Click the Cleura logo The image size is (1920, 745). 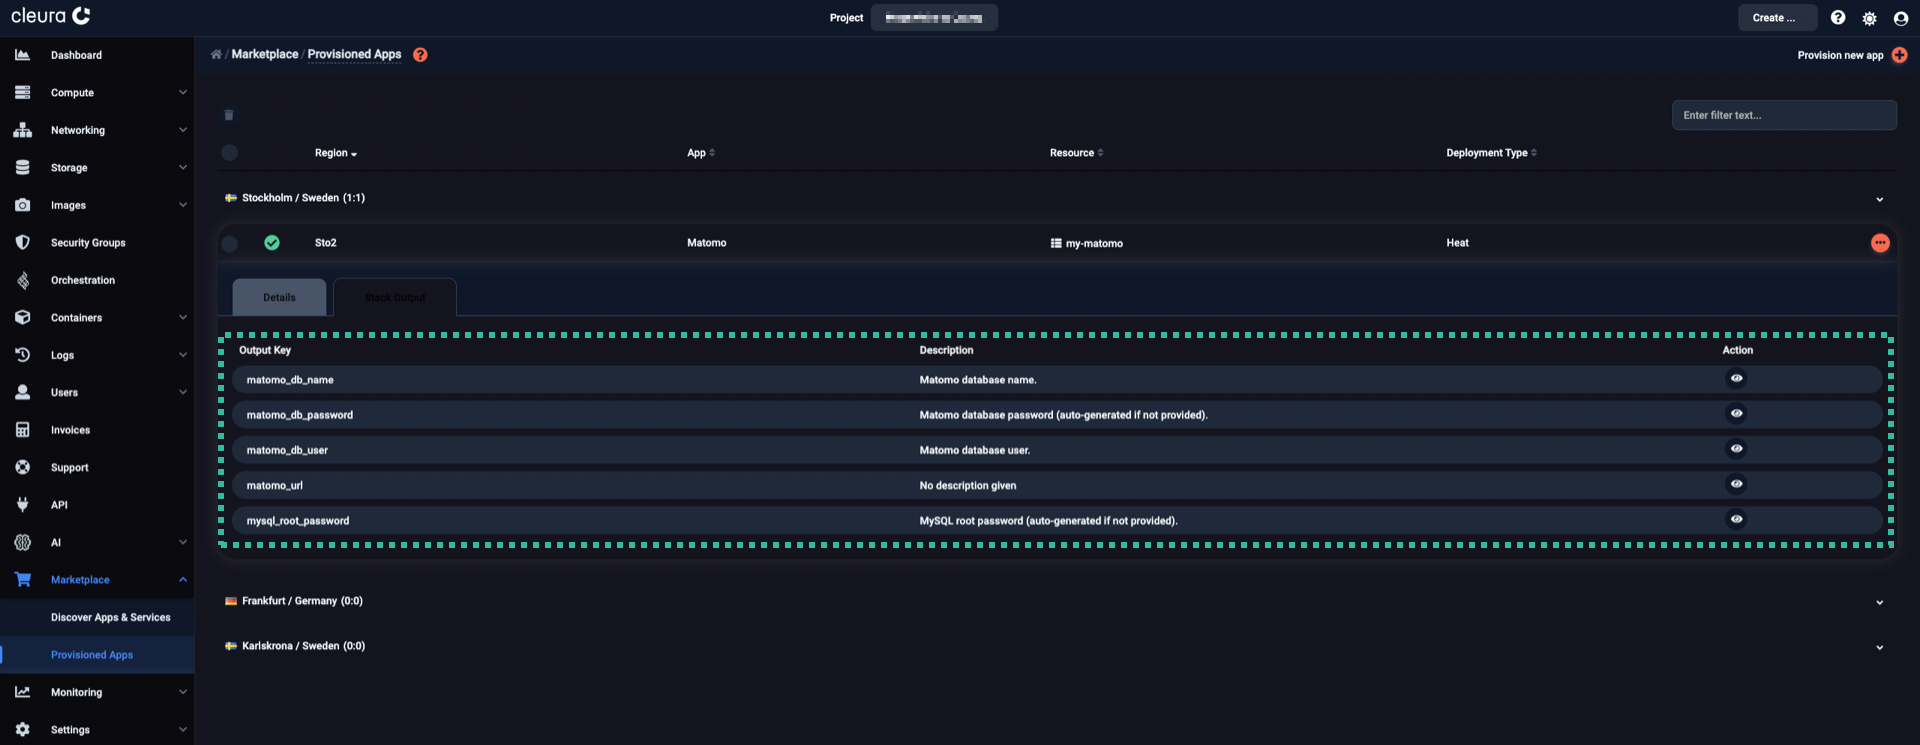(51, 16)
